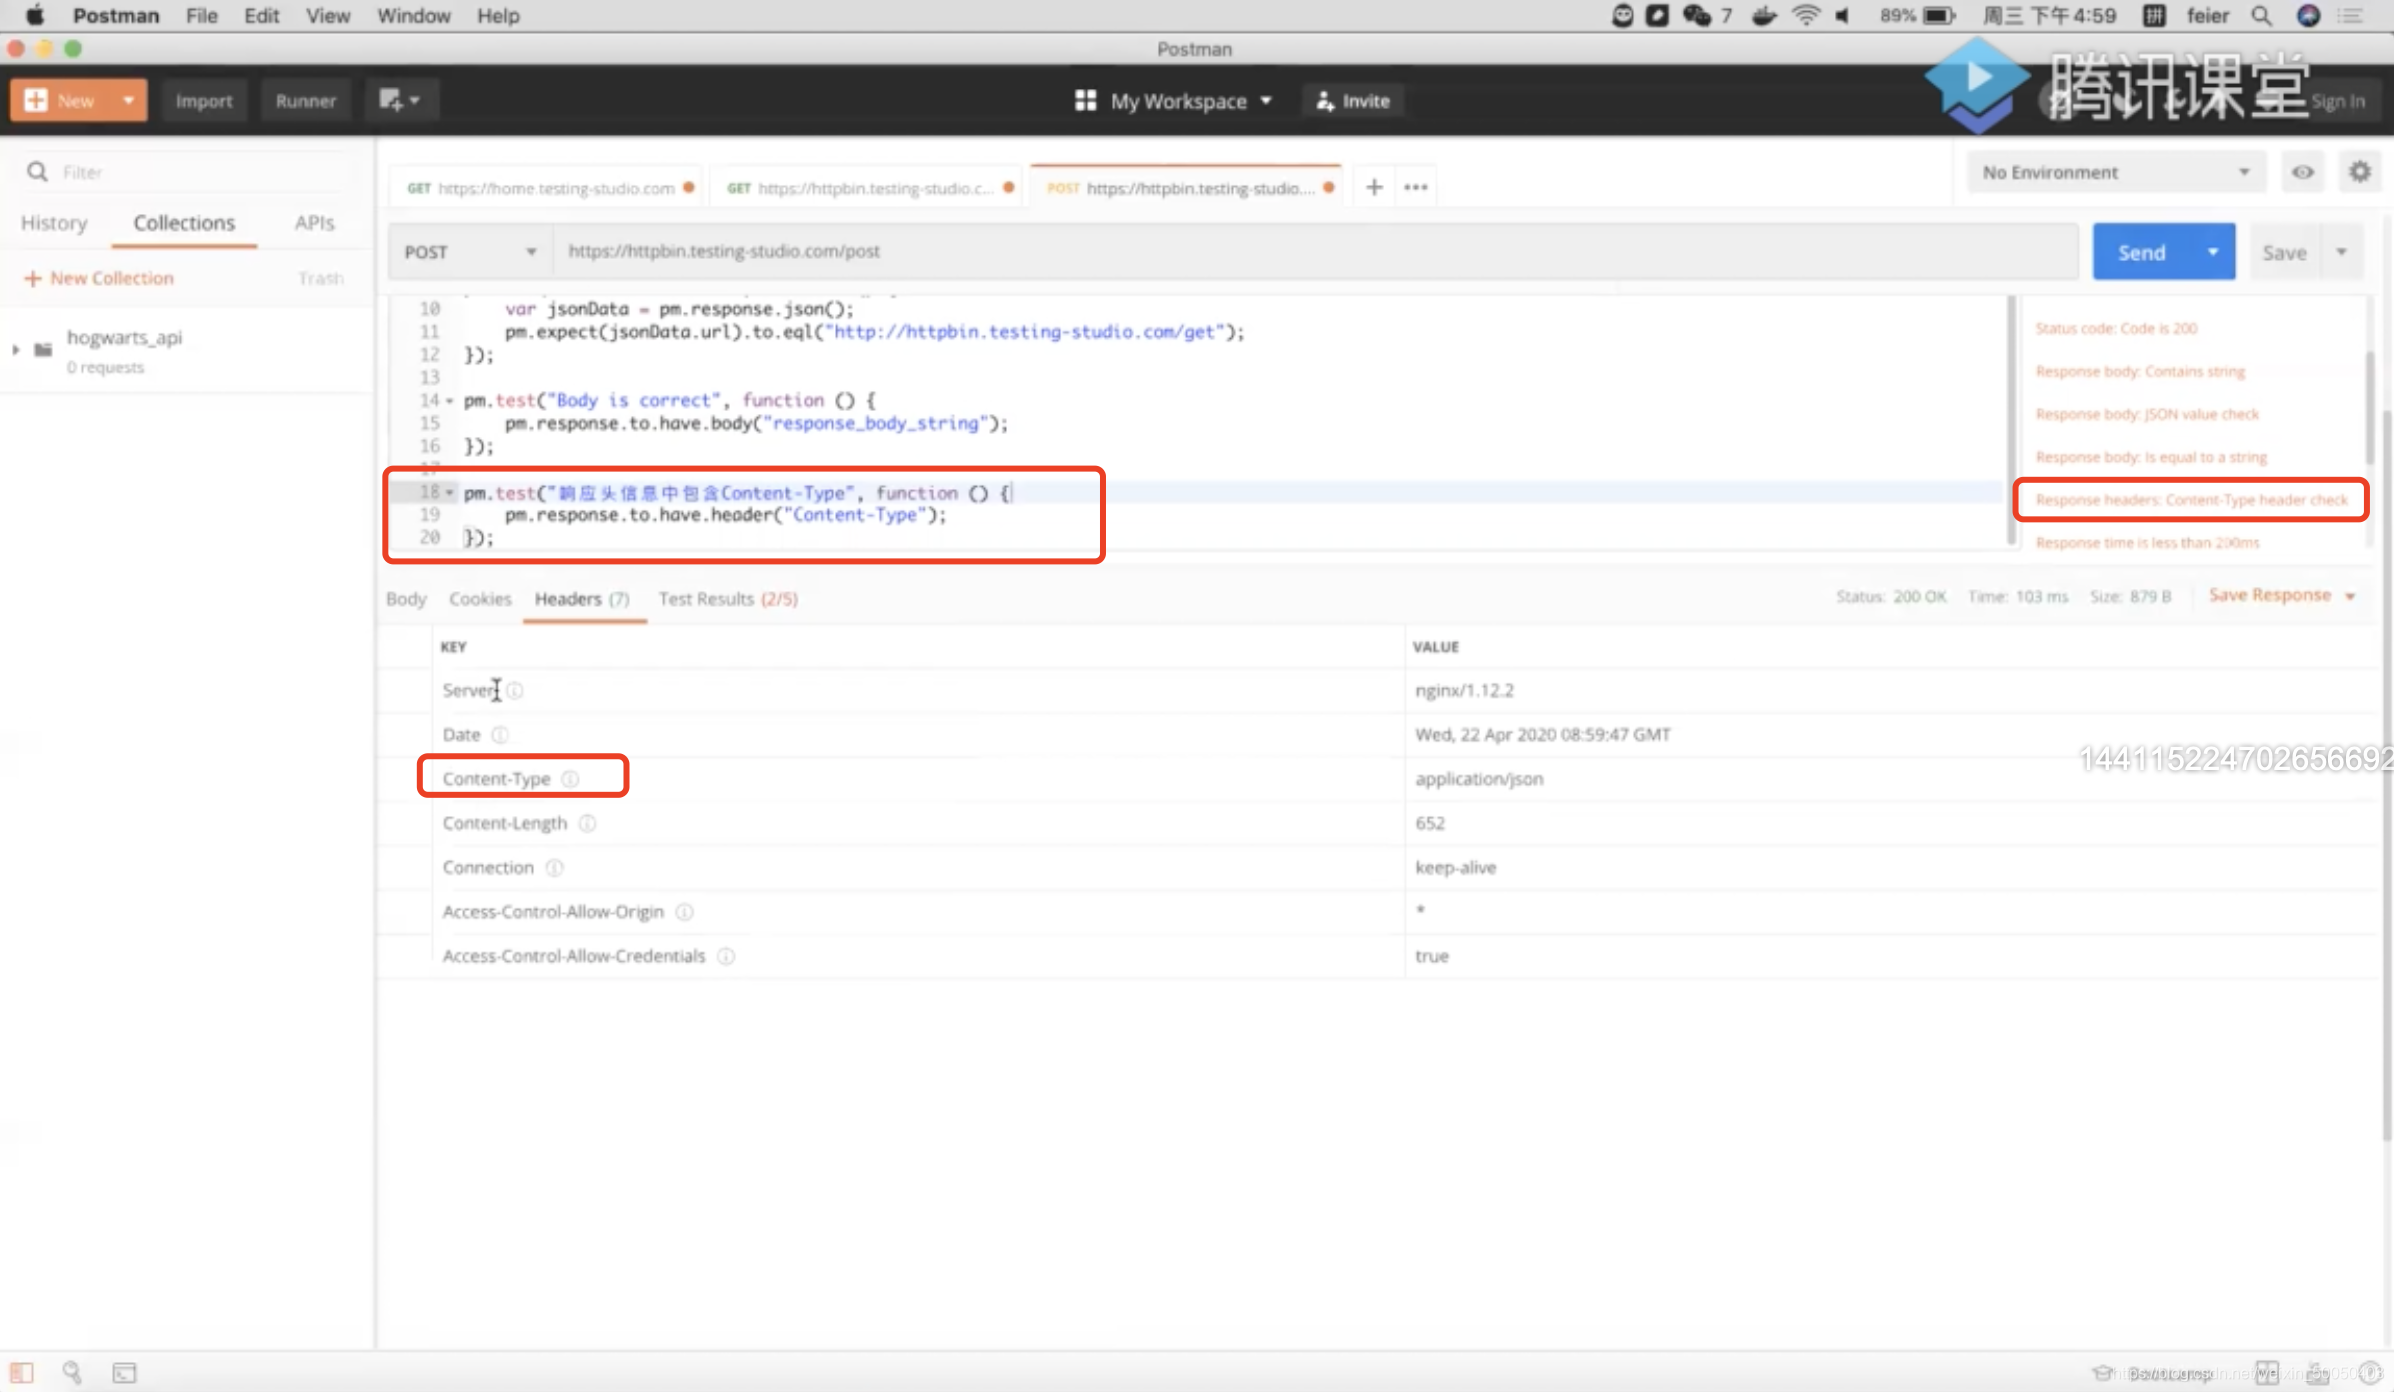Toggle the sidebar icon in bottom status bar

[x=22, y=1372]
